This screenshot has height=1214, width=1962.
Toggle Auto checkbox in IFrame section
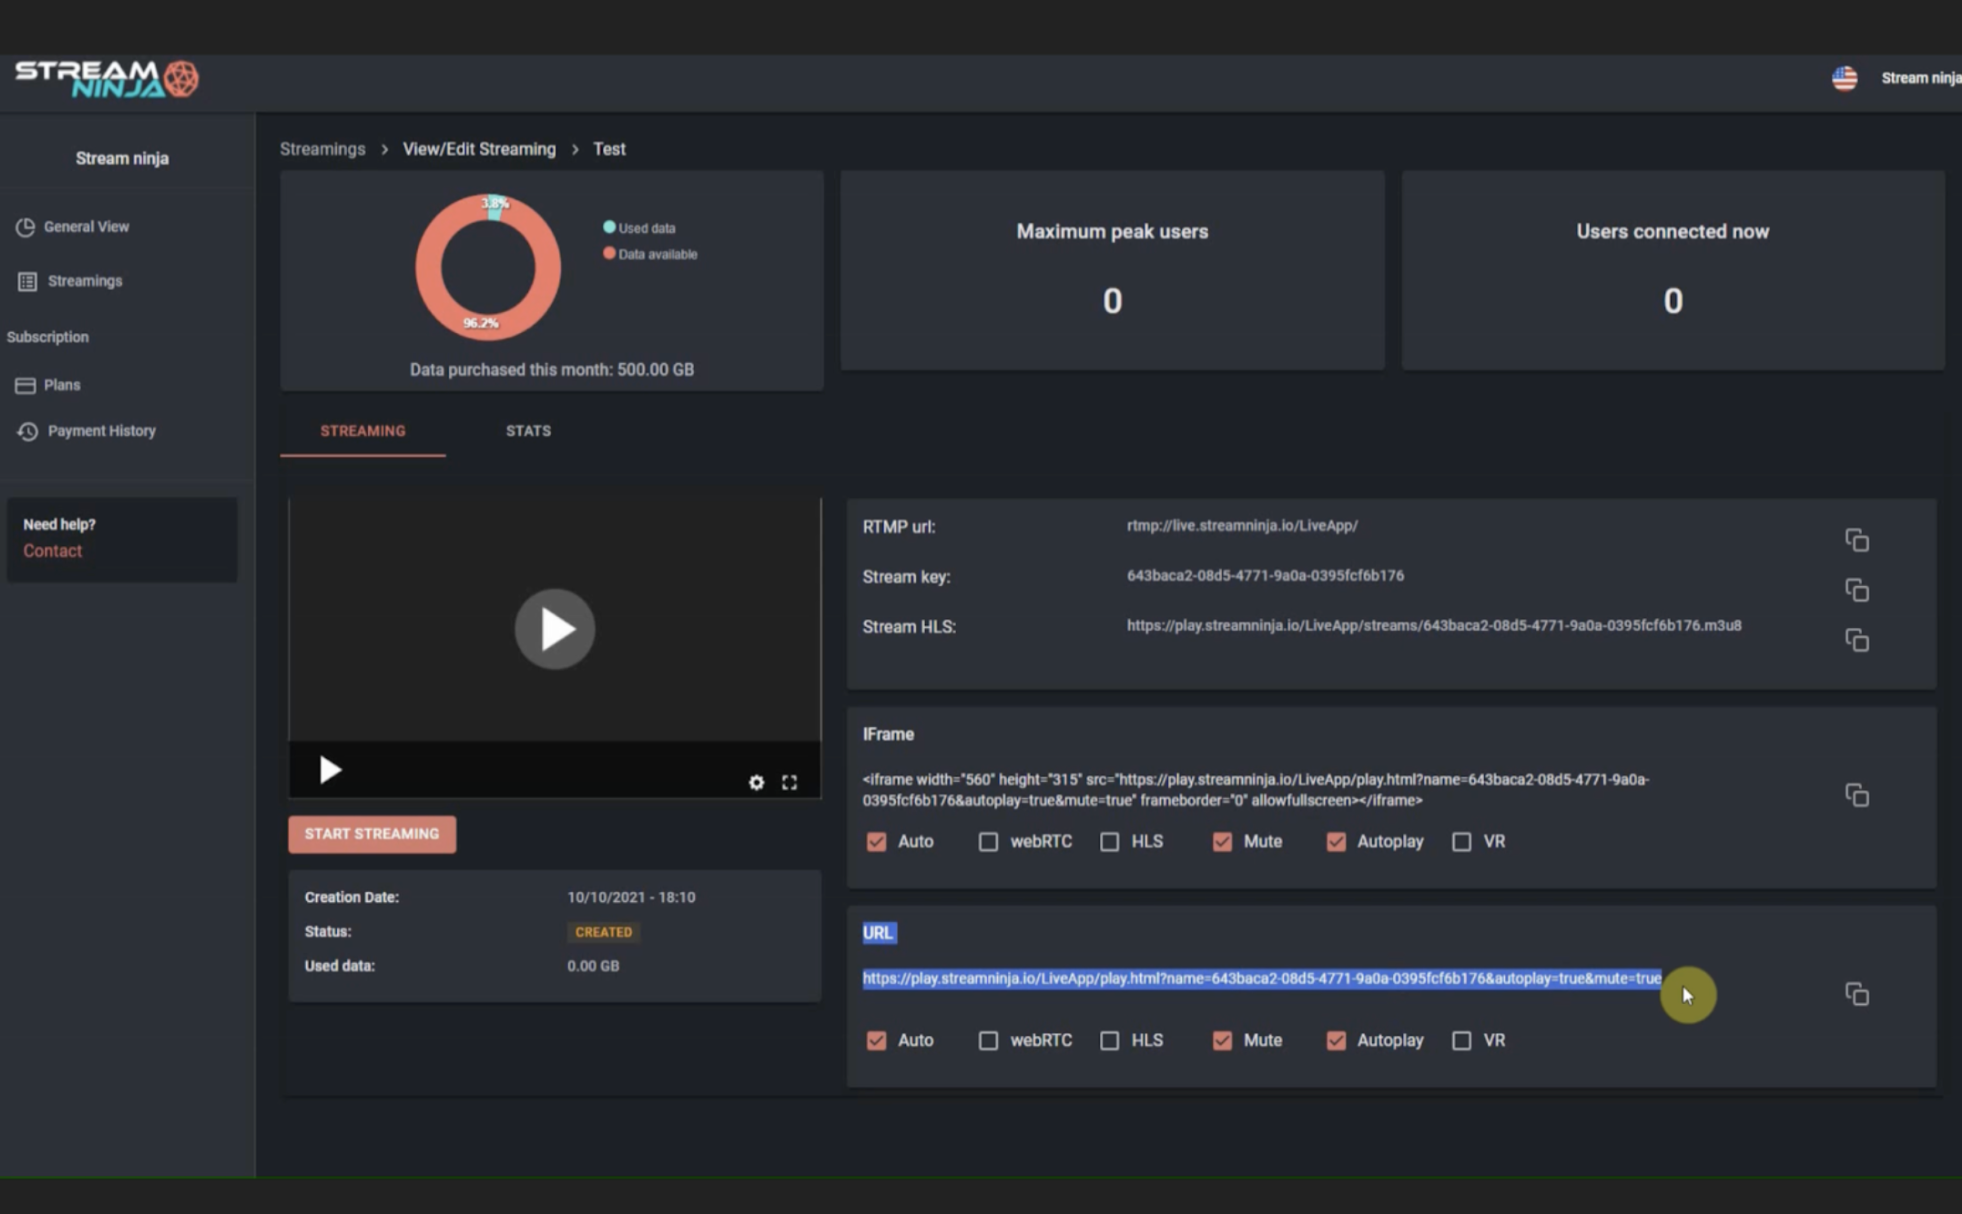pyautogui.click(x=876, y=842)
